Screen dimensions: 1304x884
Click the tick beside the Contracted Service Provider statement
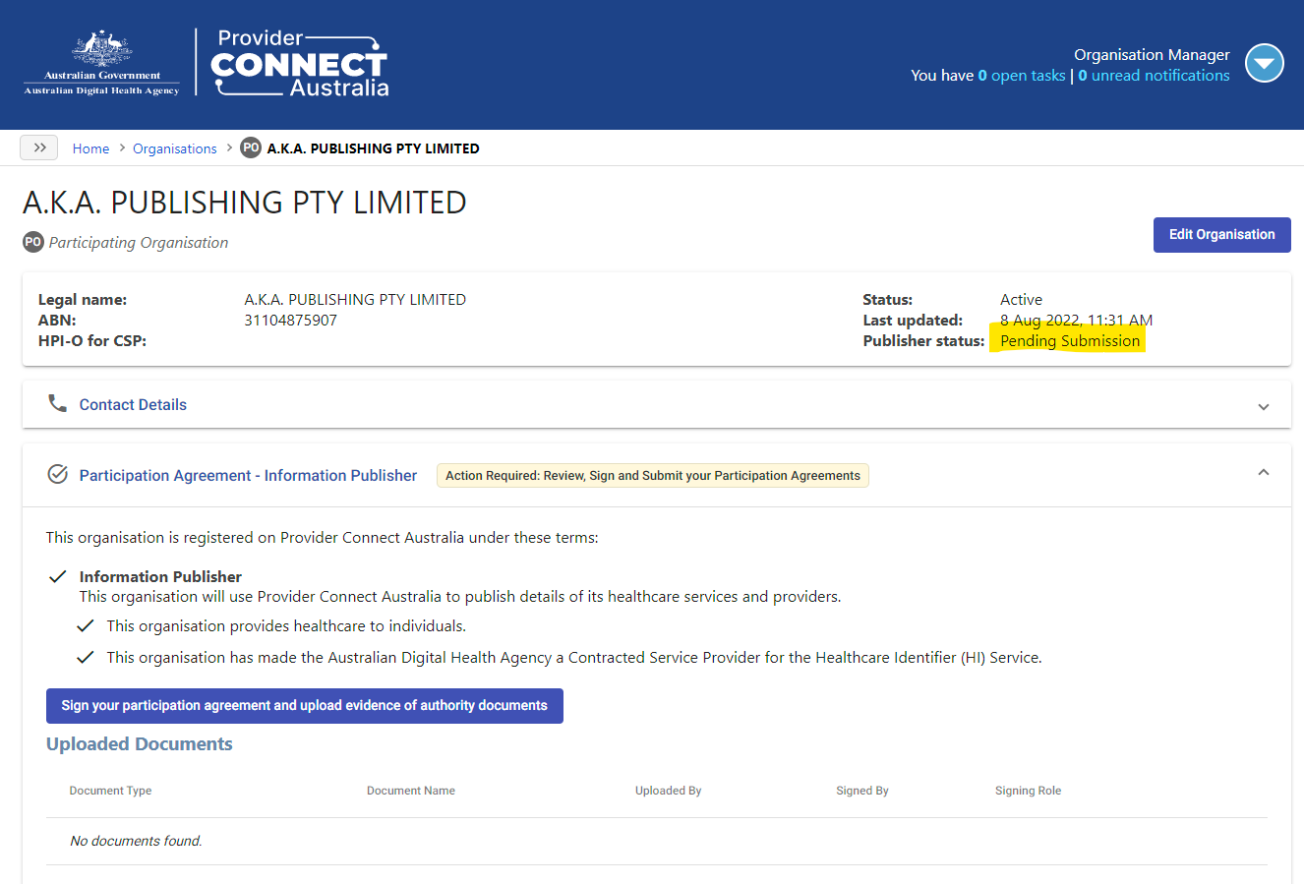pyautogui.click(x=85, y=657)
